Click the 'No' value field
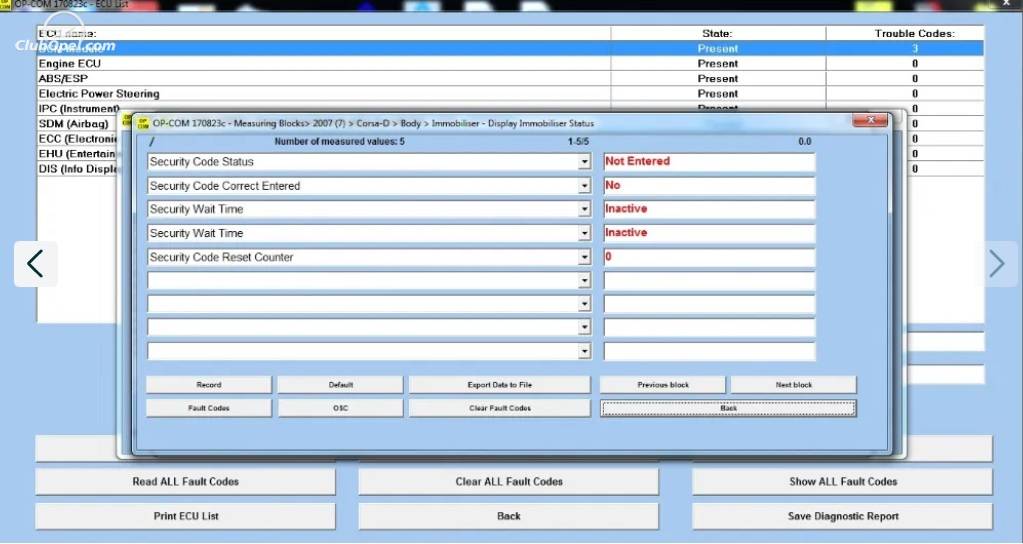 709,186
